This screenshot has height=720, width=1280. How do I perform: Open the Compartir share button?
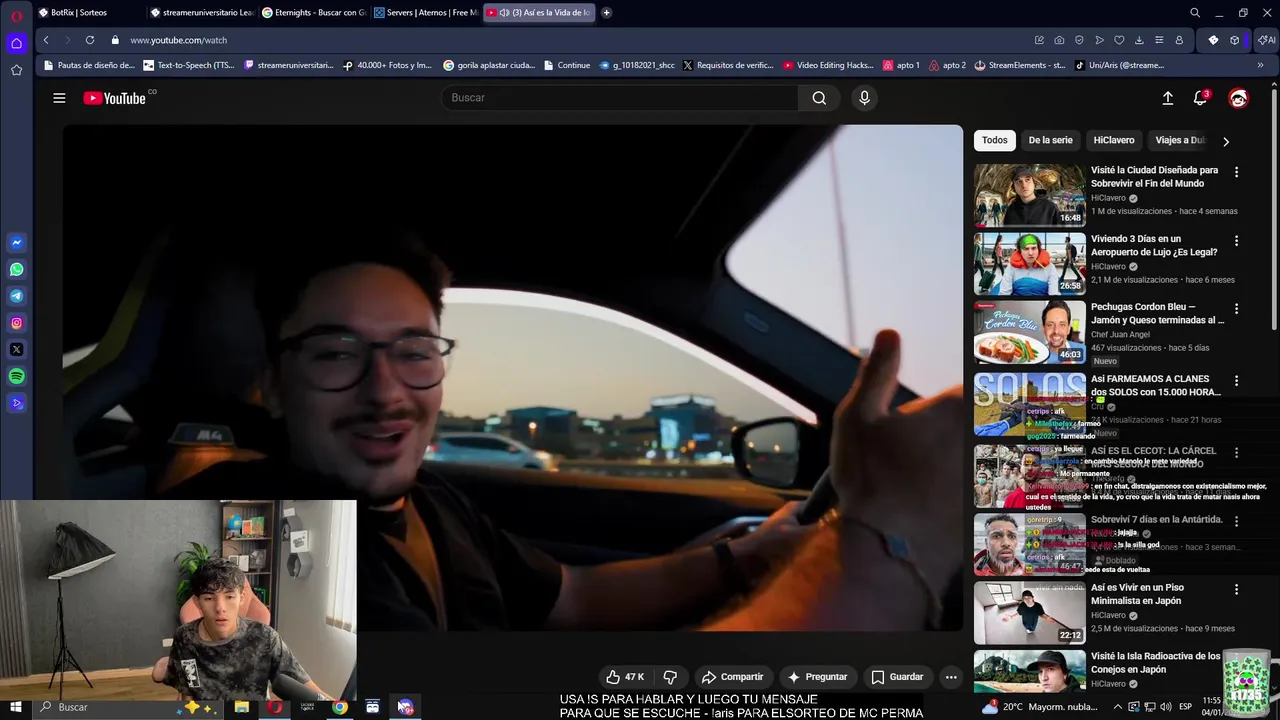732,677
